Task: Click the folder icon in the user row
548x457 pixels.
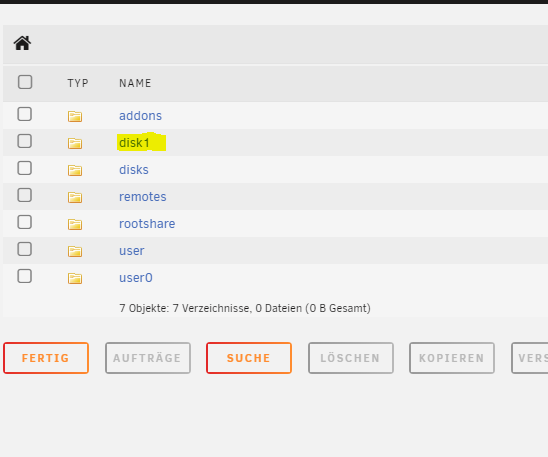Action: click(75, 251)
